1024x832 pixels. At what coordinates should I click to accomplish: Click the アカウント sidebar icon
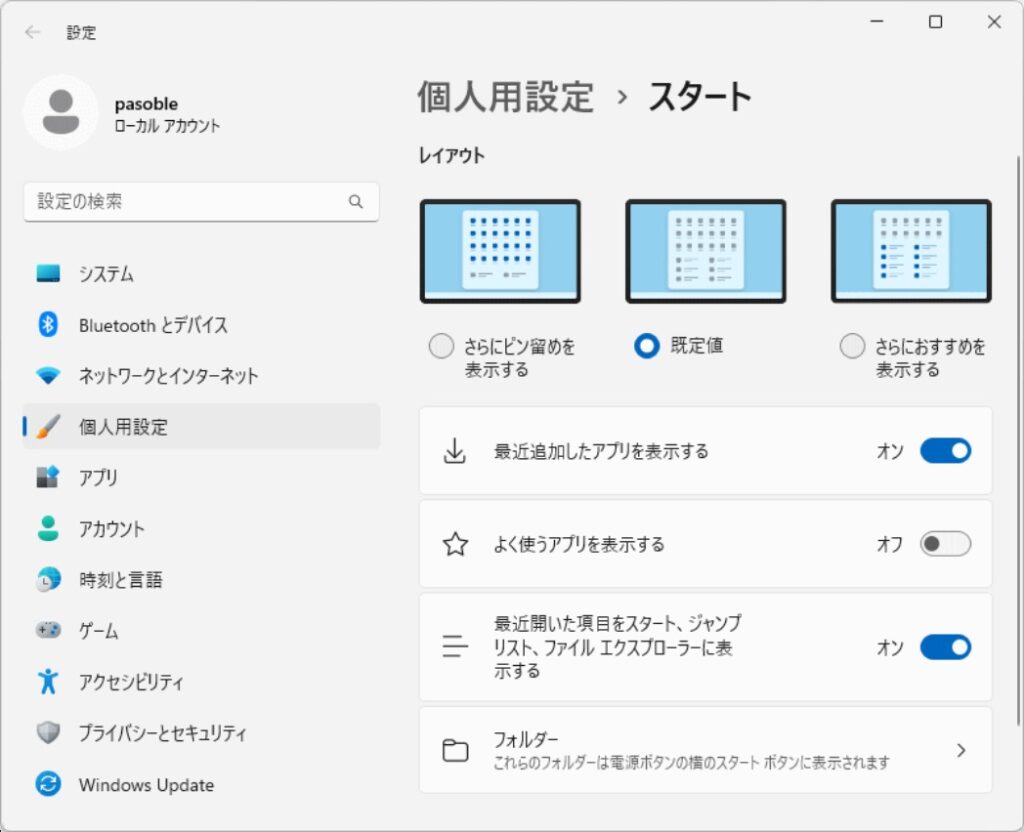point(42,529)
